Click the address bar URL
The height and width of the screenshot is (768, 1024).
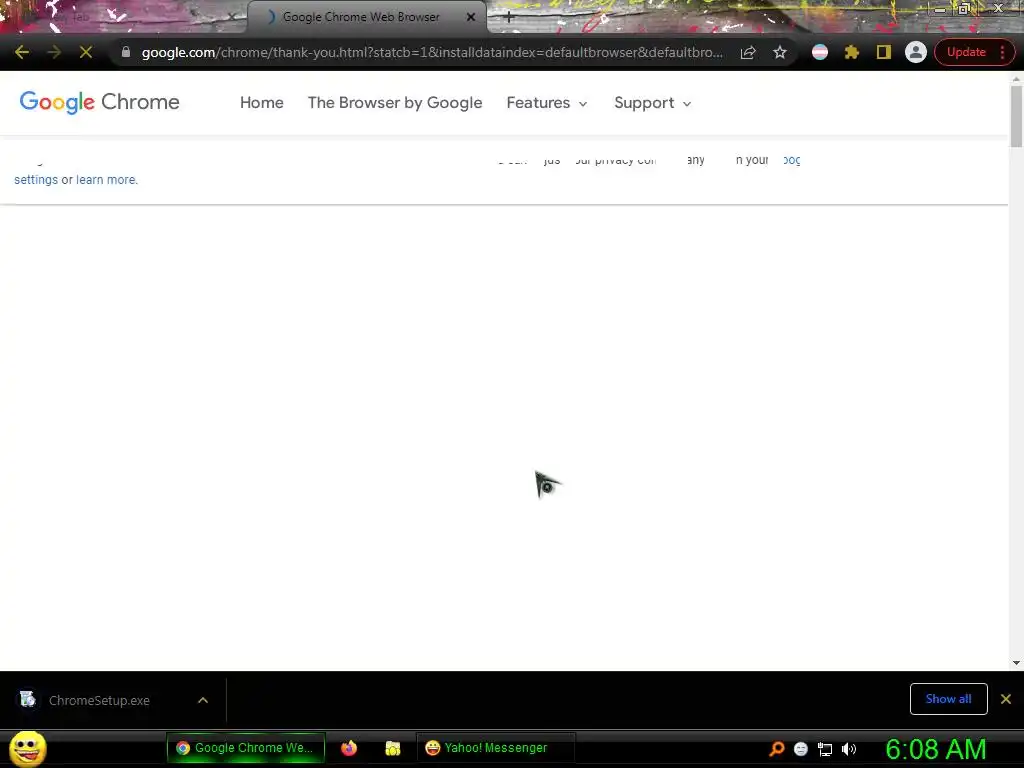pos(432,52)
